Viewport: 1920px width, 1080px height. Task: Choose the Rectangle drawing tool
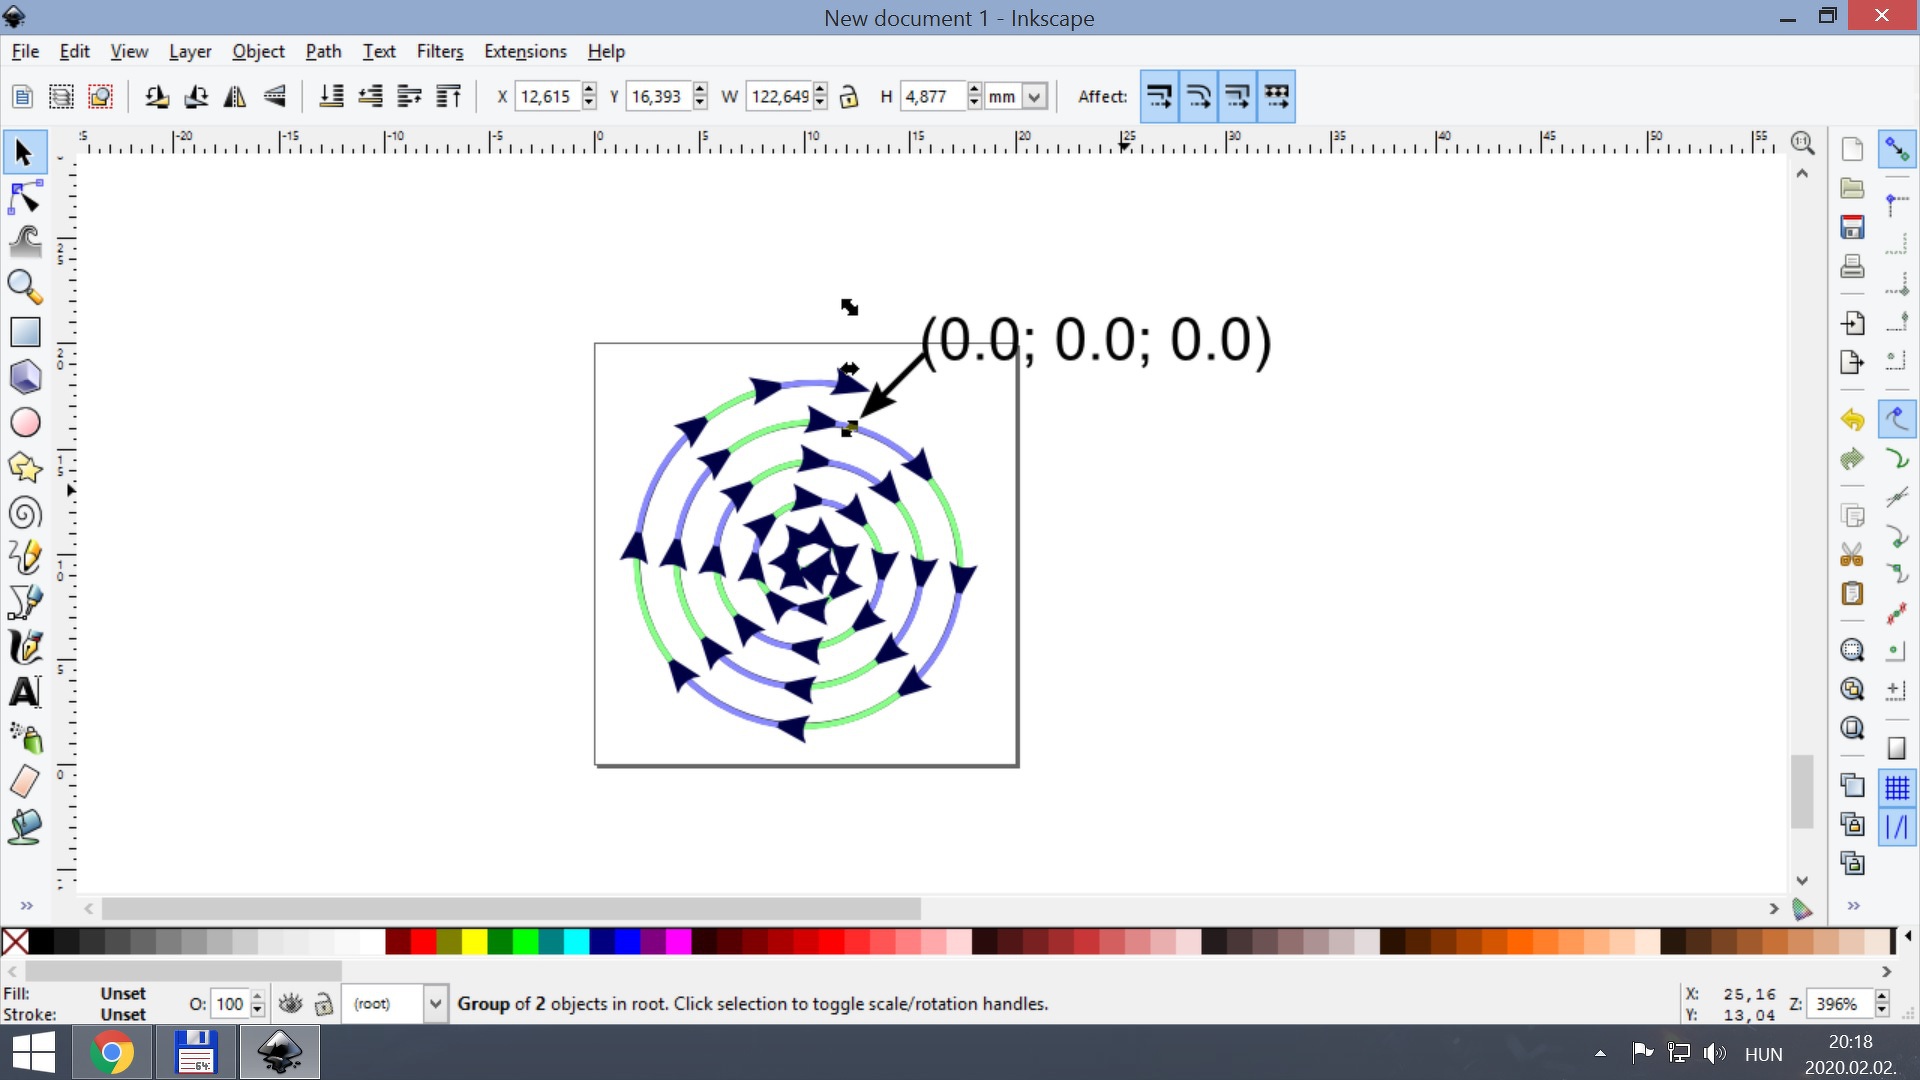click(x=25, y=332)
